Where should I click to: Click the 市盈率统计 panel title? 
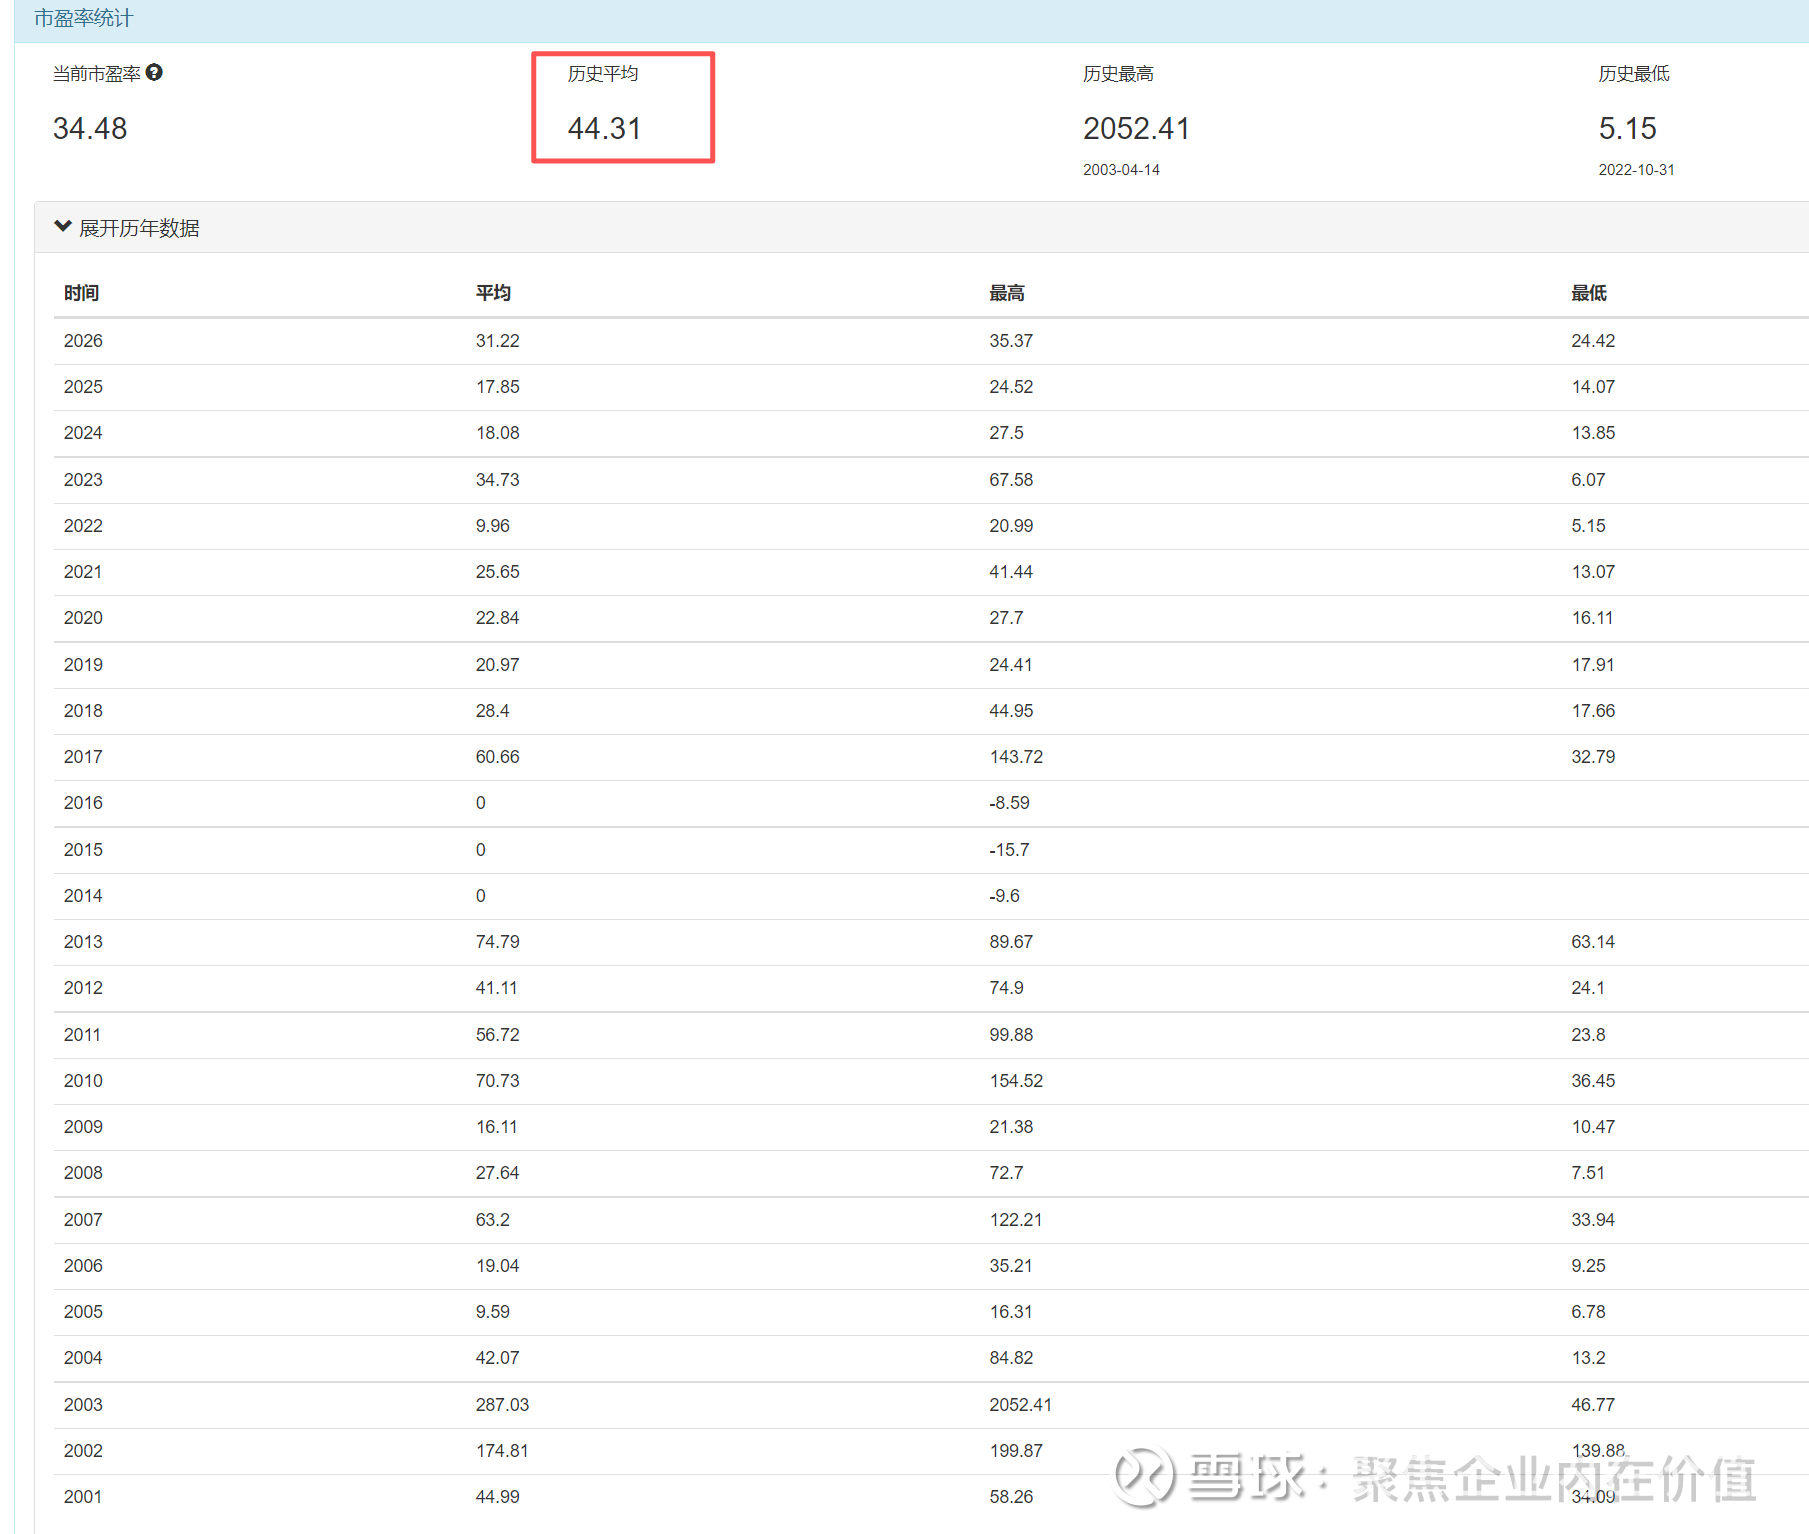click(83, 18)
